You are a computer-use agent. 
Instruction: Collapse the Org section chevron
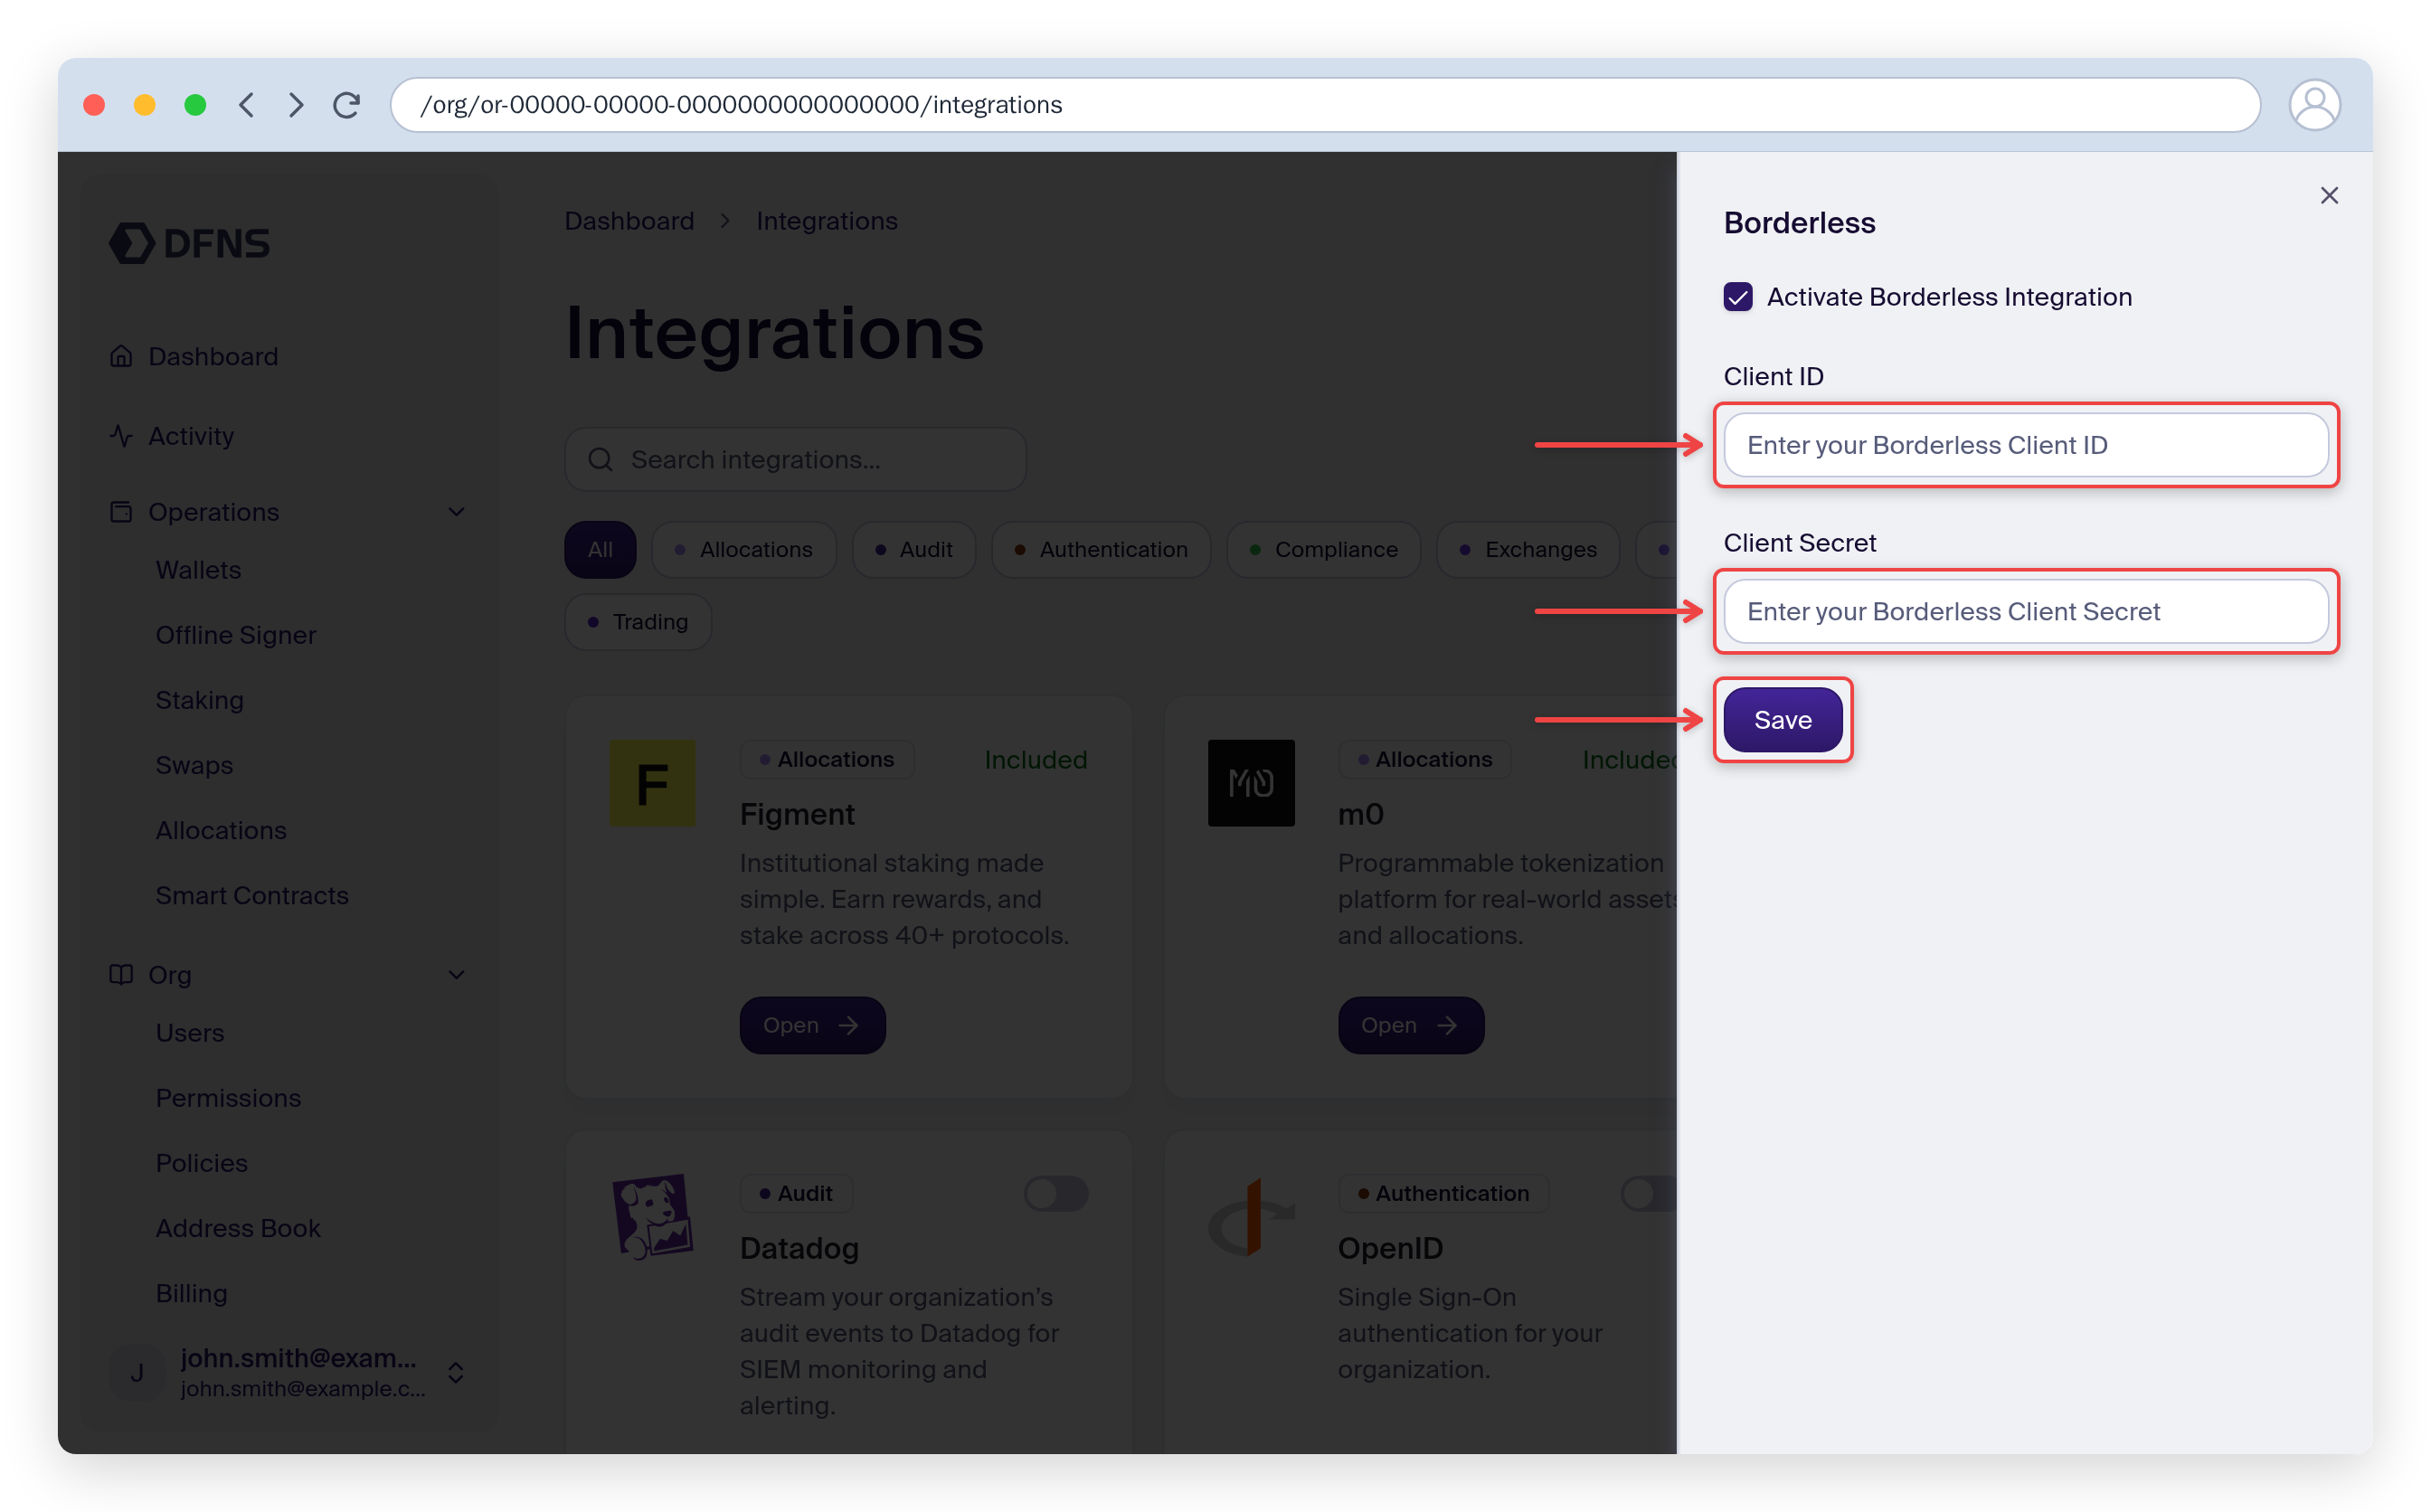click(x=456, y=975)
